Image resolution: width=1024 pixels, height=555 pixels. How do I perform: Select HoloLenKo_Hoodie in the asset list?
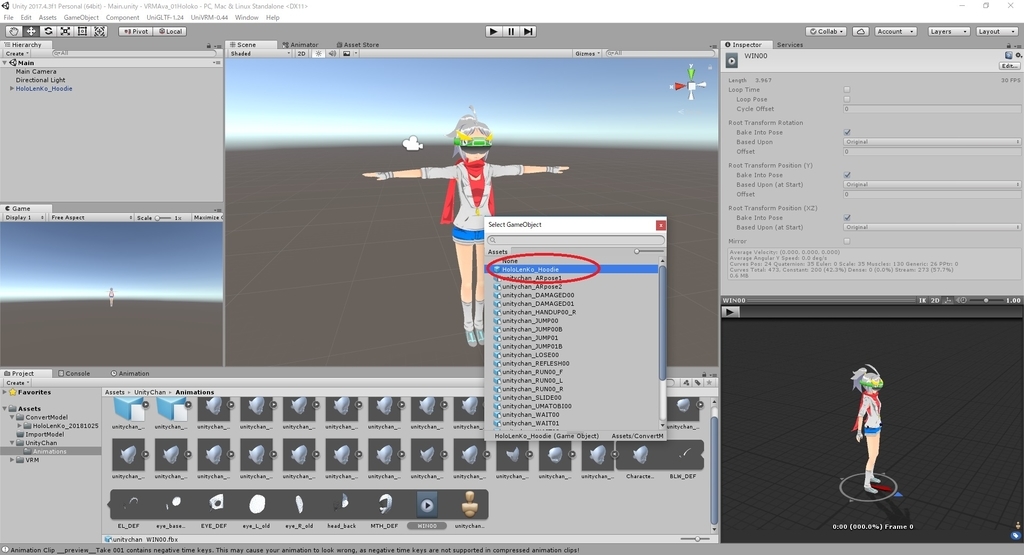click(571, 269)
